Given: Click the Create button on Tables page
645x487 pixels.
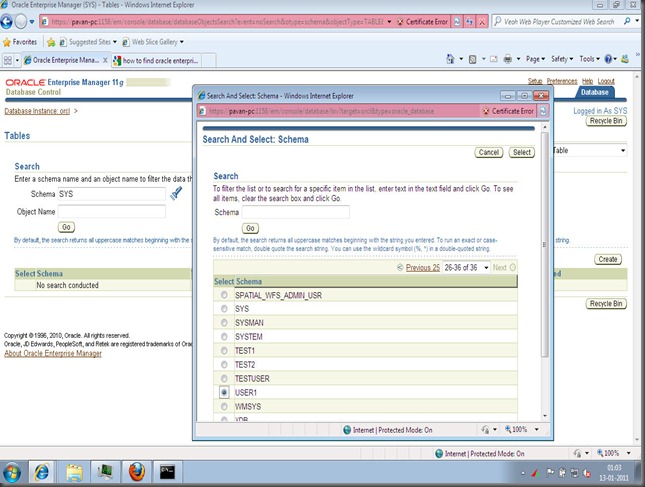Looking at the screenshot, I should click(608, 260).
